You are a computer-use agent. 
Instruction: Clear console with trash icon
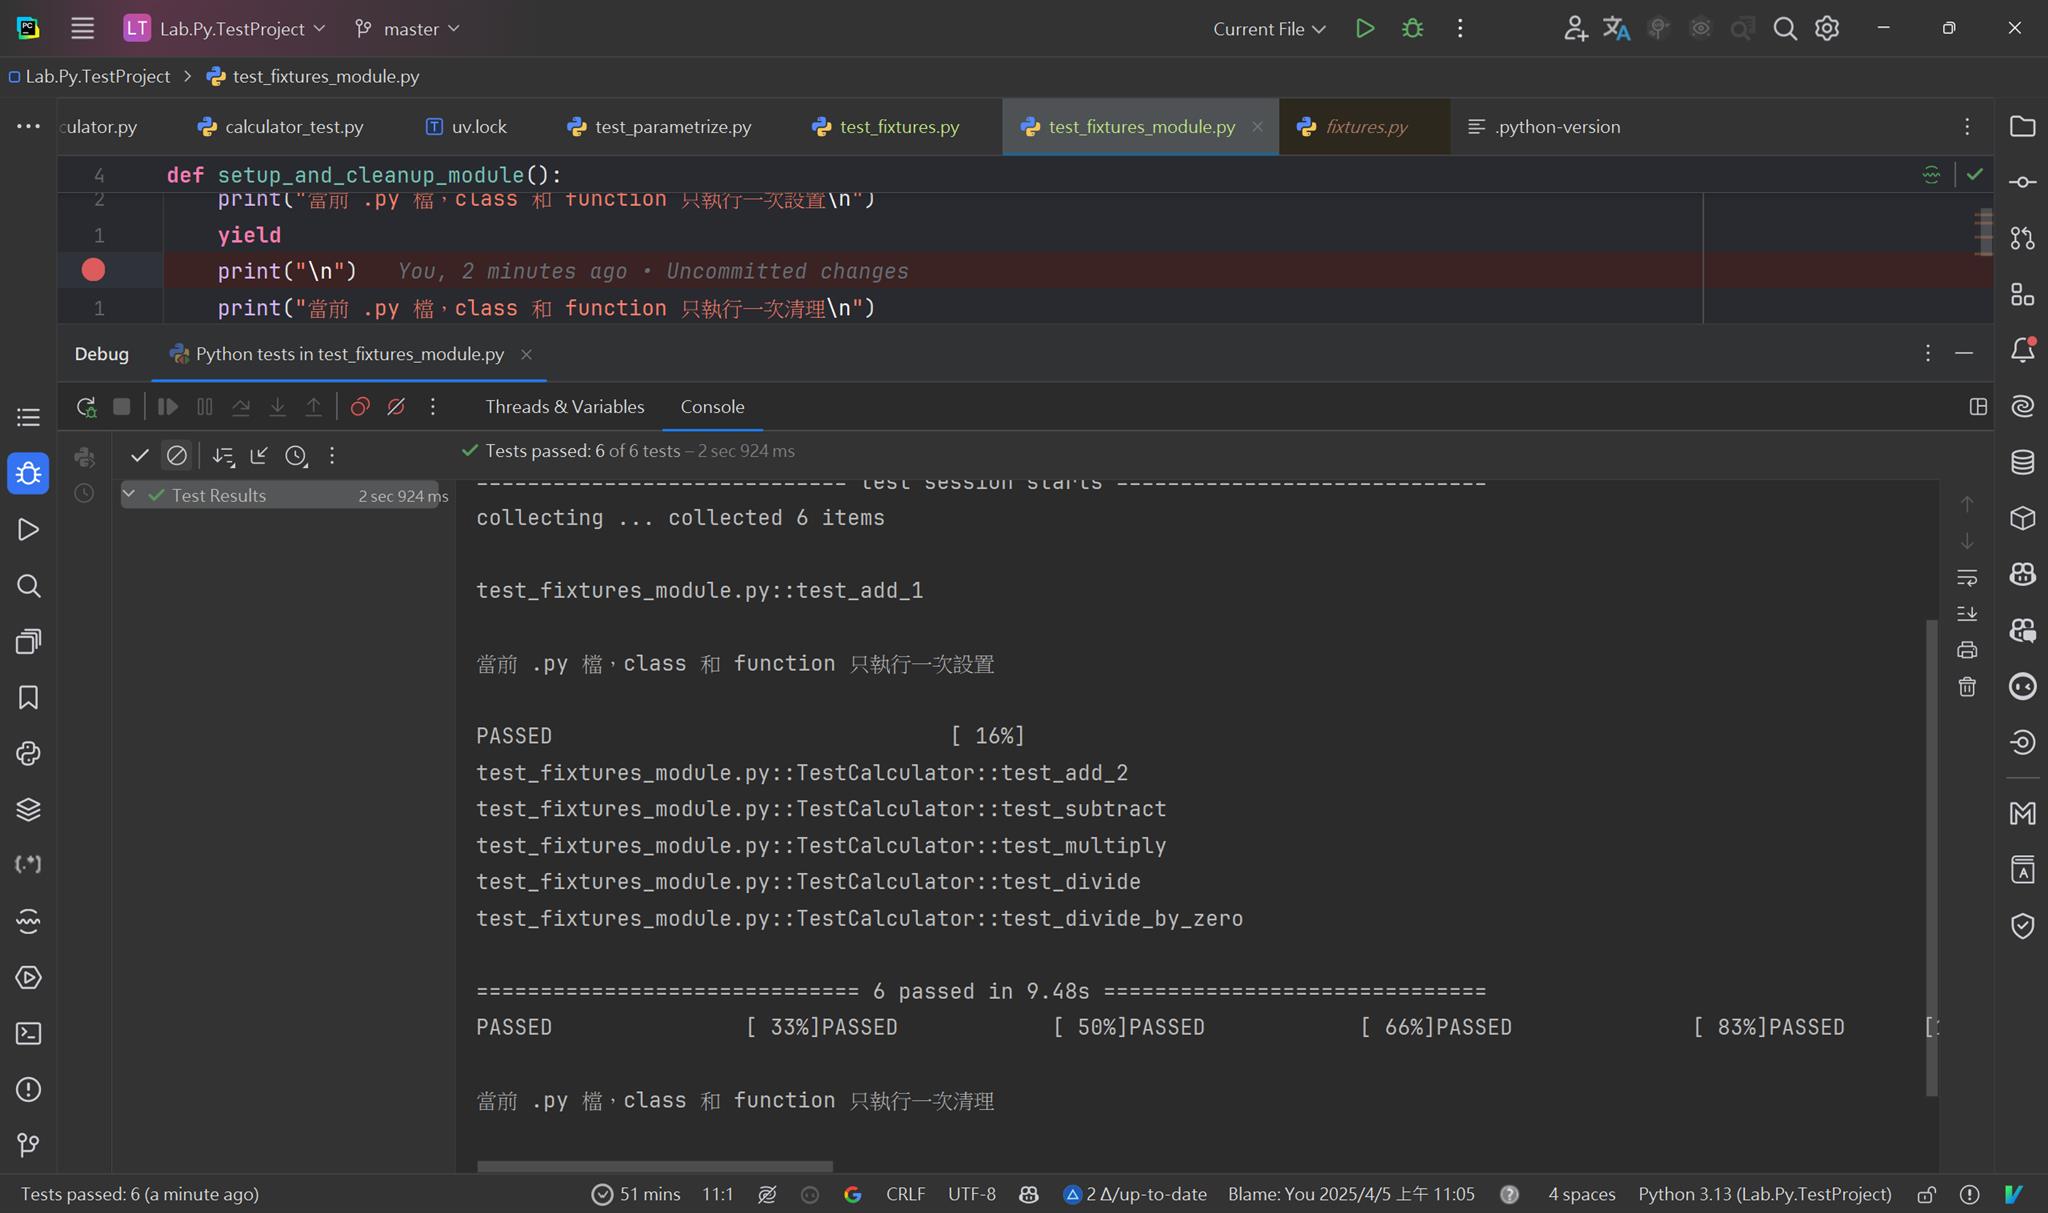[1967, 687]
